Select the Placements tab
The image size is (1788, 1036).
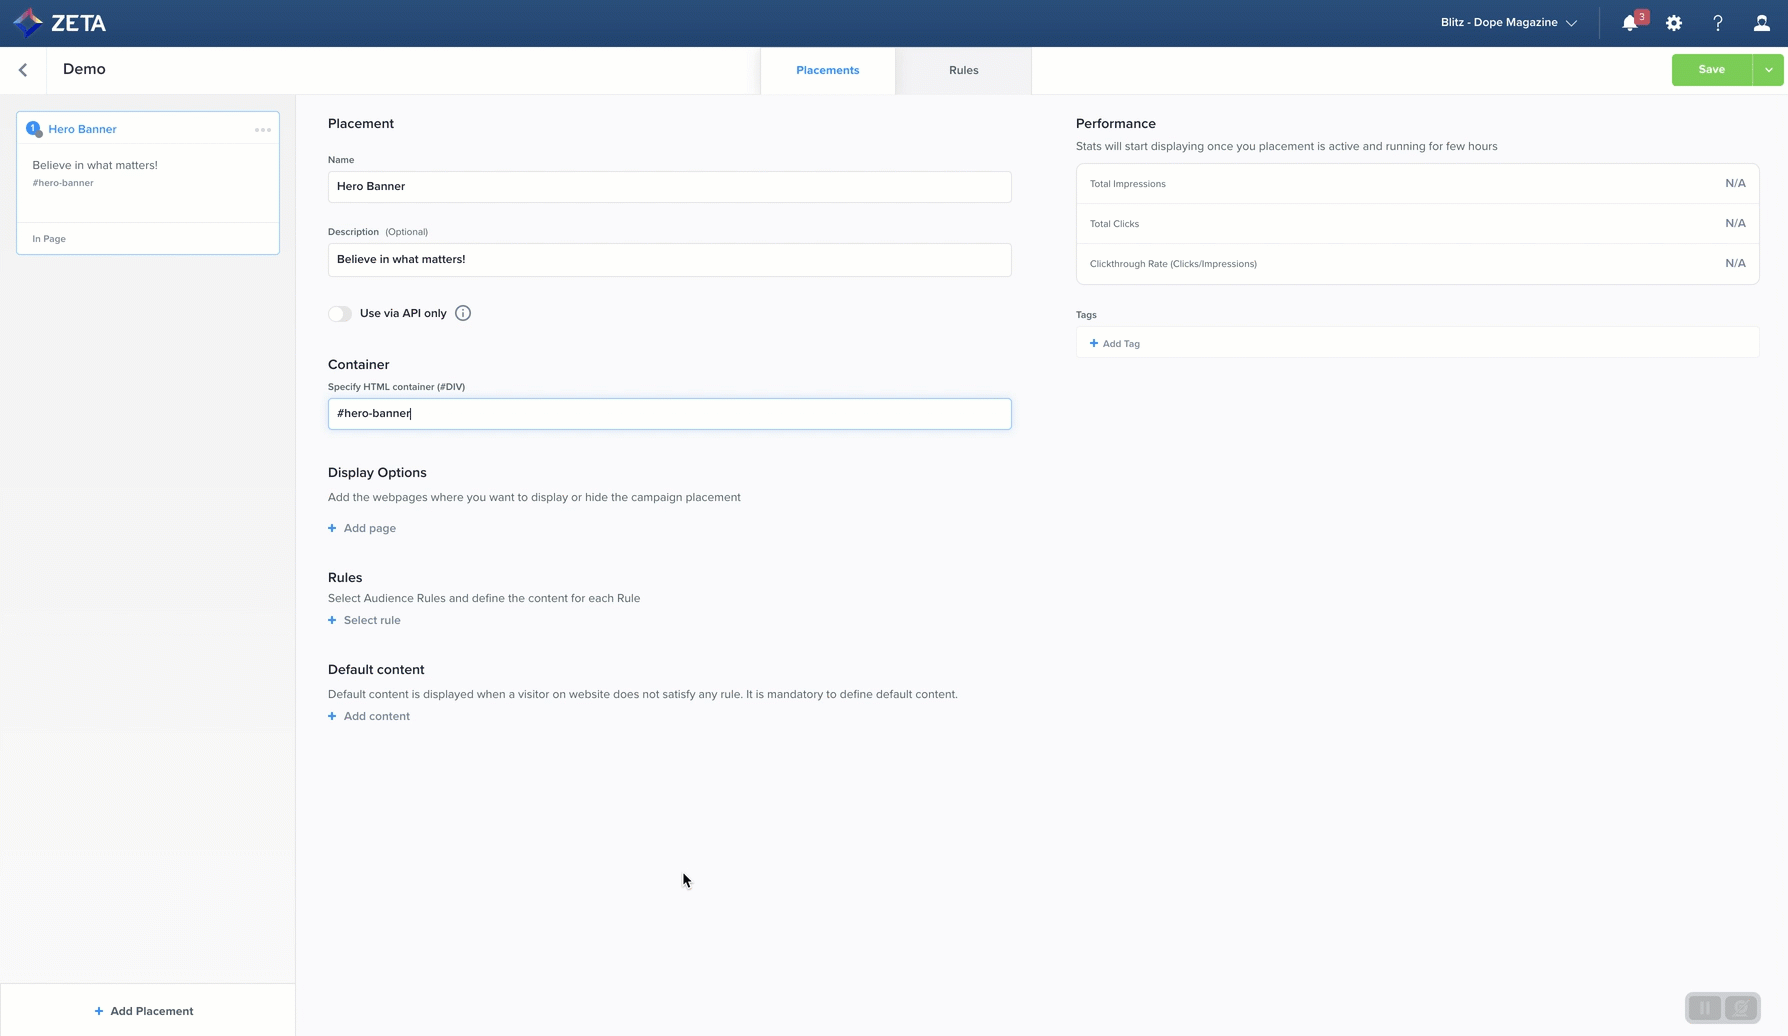pyautogui.click(x=827, y=70)
